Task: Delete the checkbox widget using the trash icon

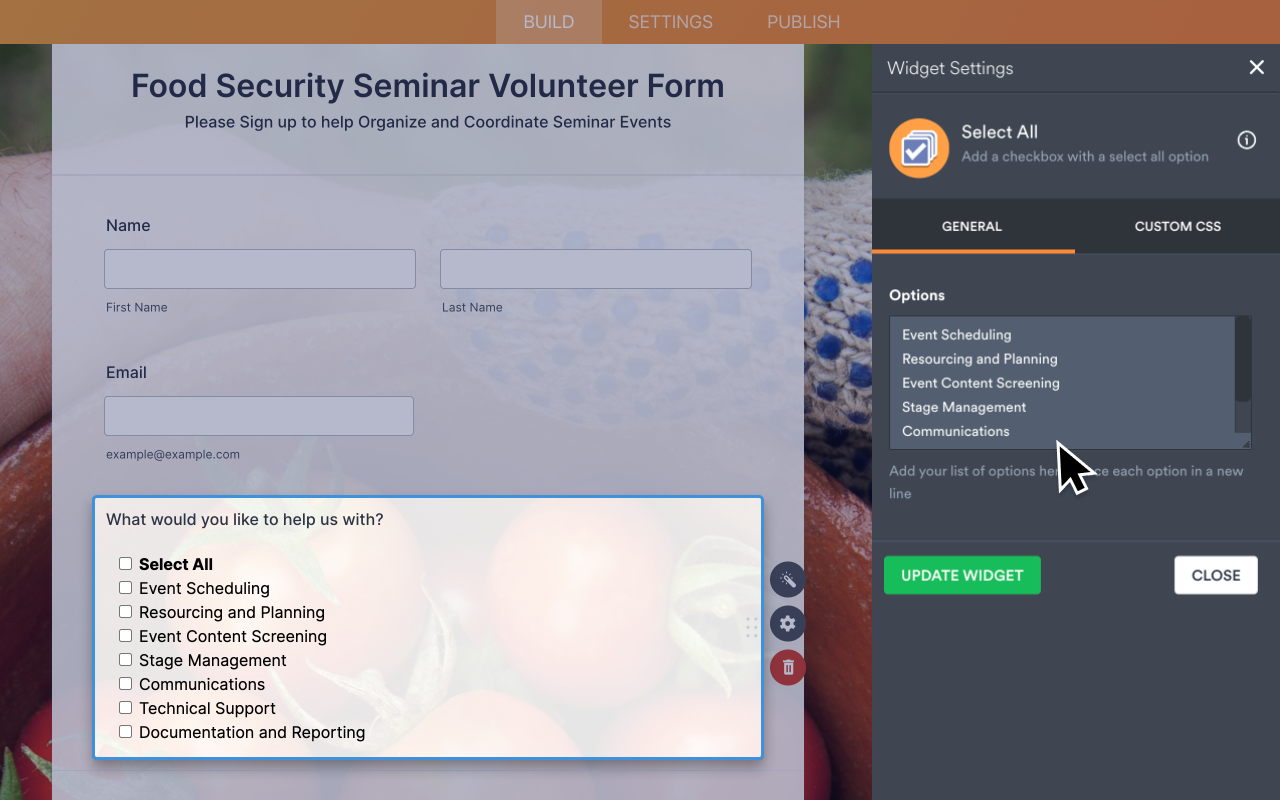Action: click(787, 667)
